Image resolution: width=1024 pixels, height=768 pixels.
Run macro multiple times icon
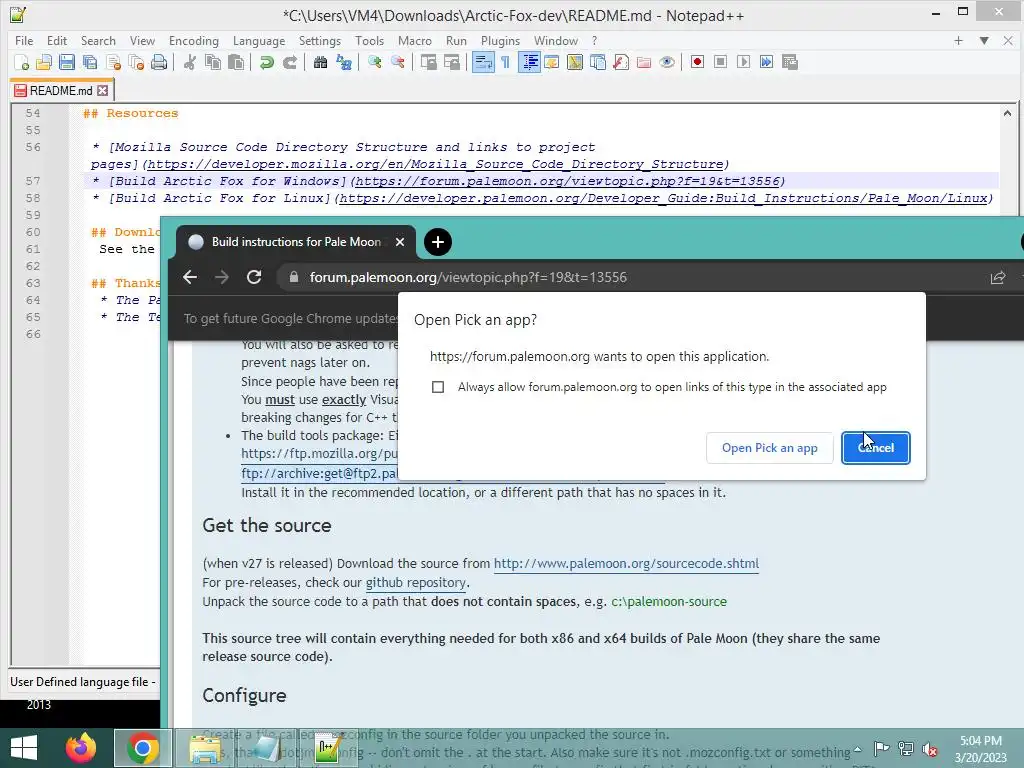(x=767, y=62)
